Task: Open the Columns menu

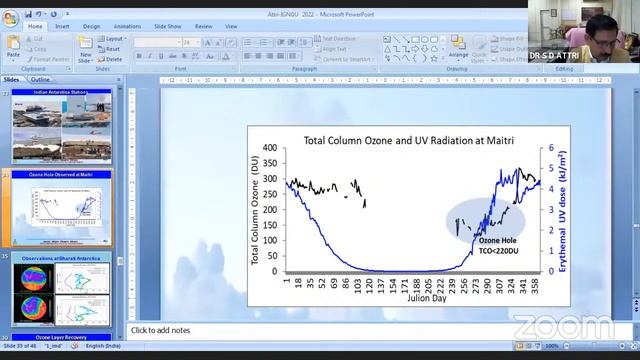Action: tap(294, 56)
